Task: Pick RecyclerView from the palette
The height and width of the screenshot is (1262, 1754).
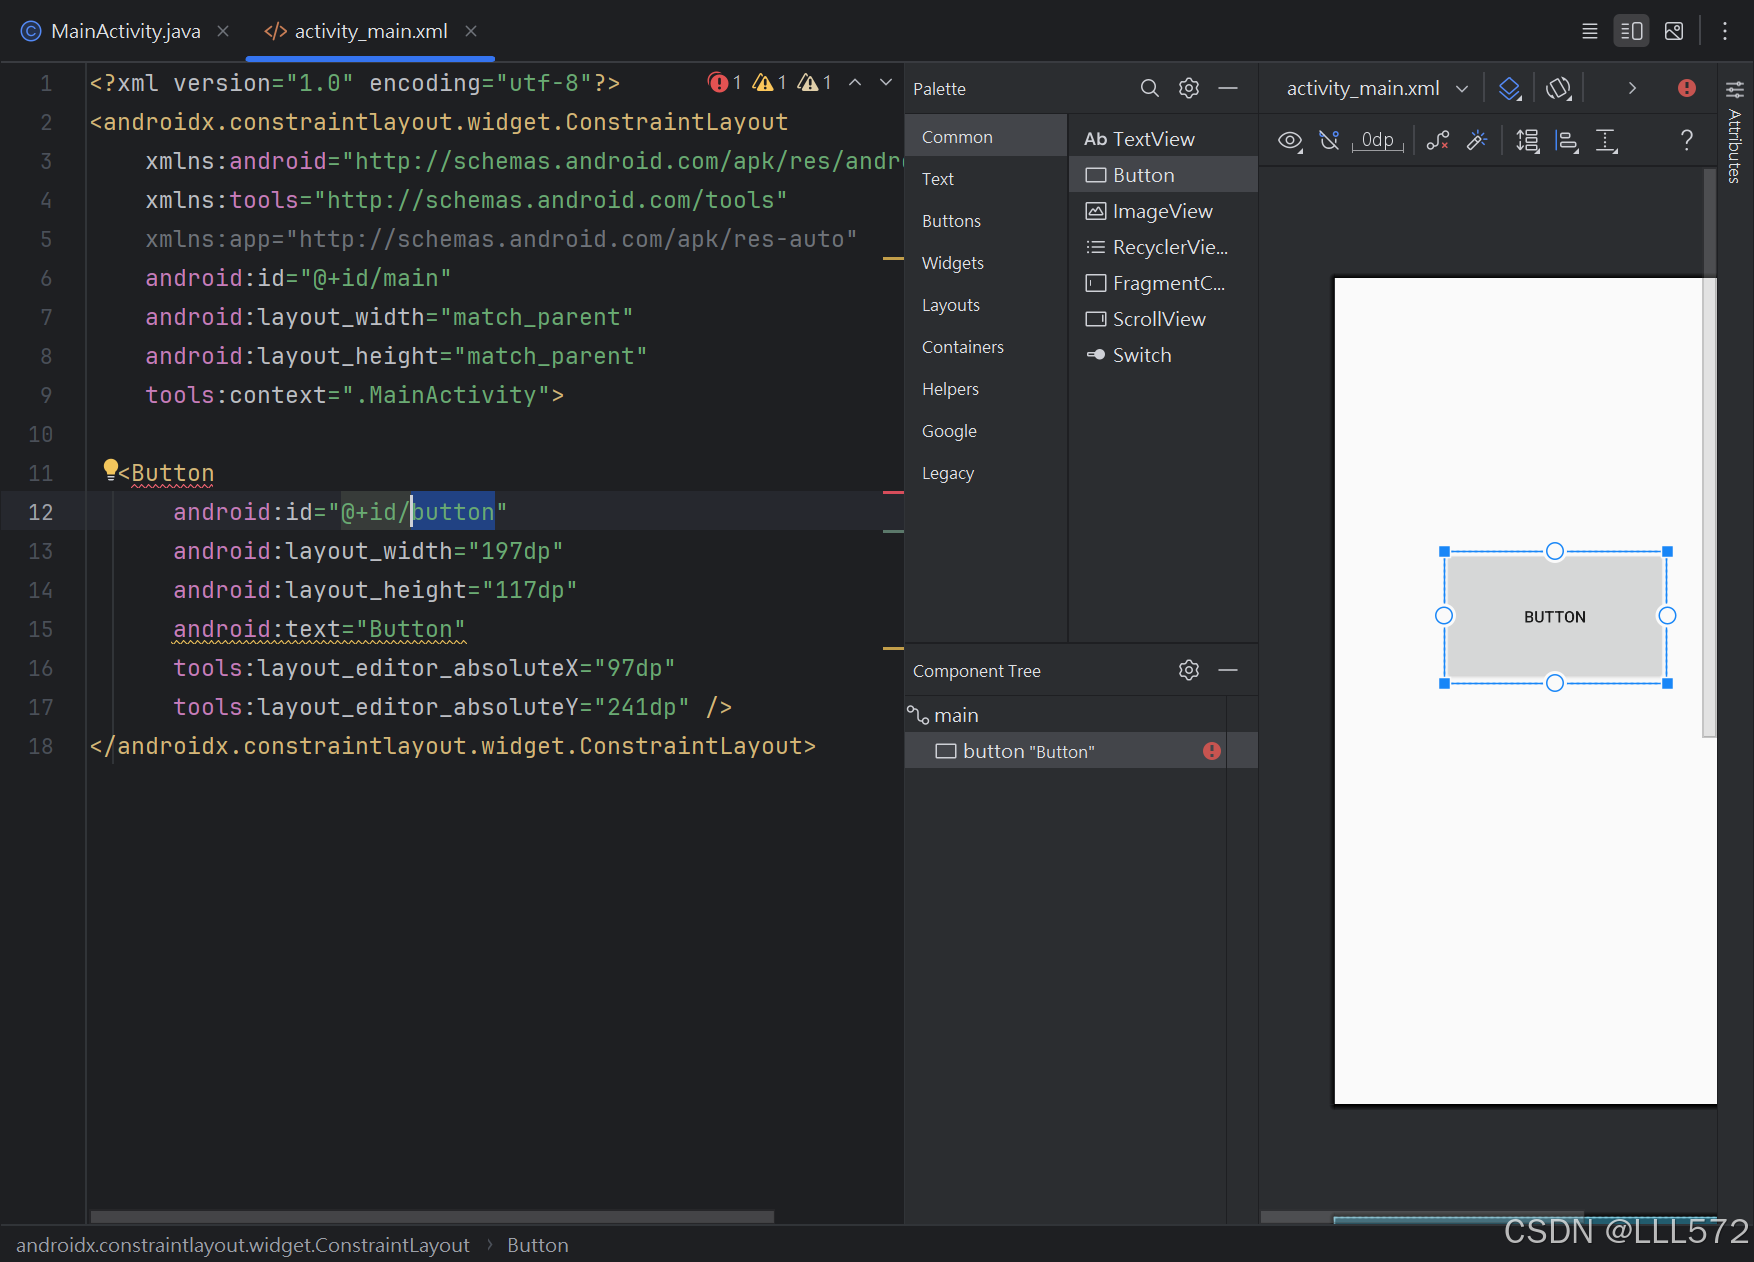Action: 1163,247
